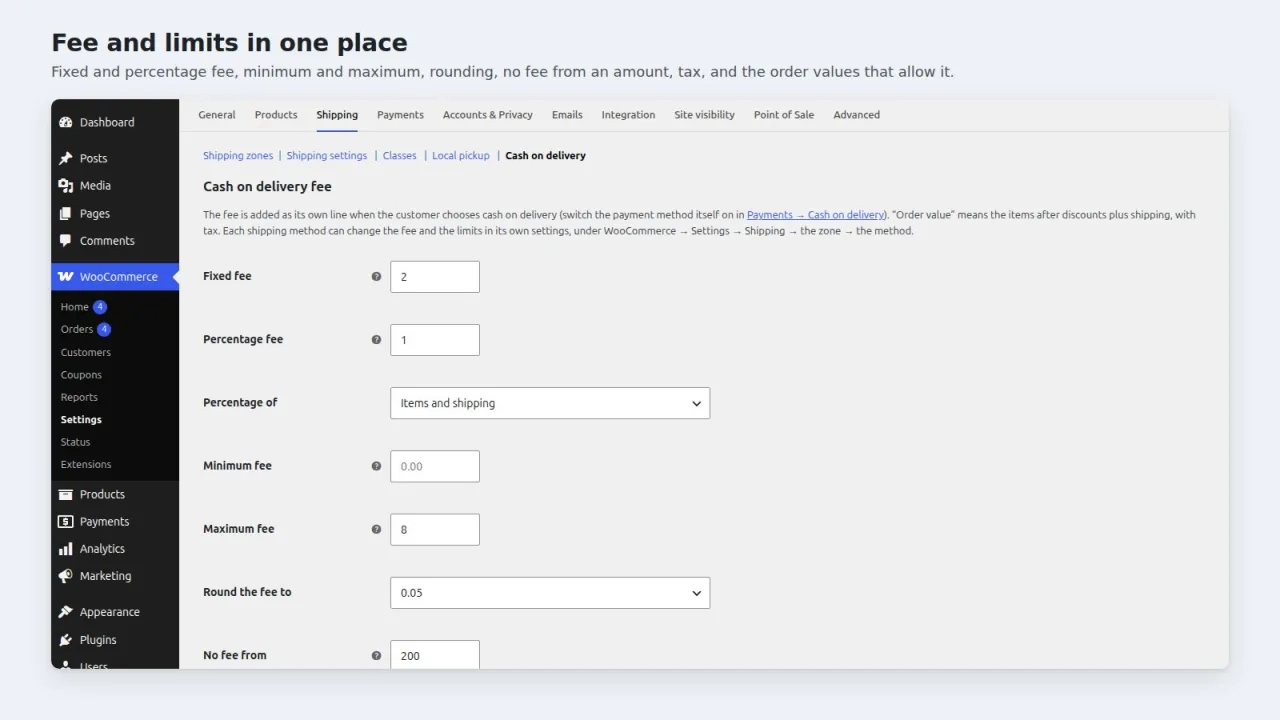Click the WooCommerce logo icon
This screenshot has height=720, width=1280.
point(66,277)
